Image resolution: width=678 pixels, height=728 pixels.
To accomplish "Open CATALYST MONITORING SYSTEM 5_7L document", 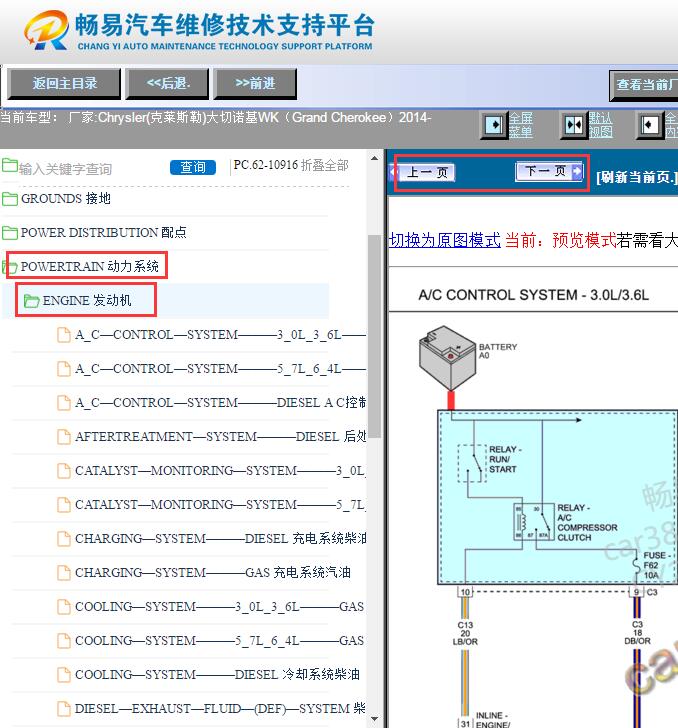I will click(x=220, y=504).
